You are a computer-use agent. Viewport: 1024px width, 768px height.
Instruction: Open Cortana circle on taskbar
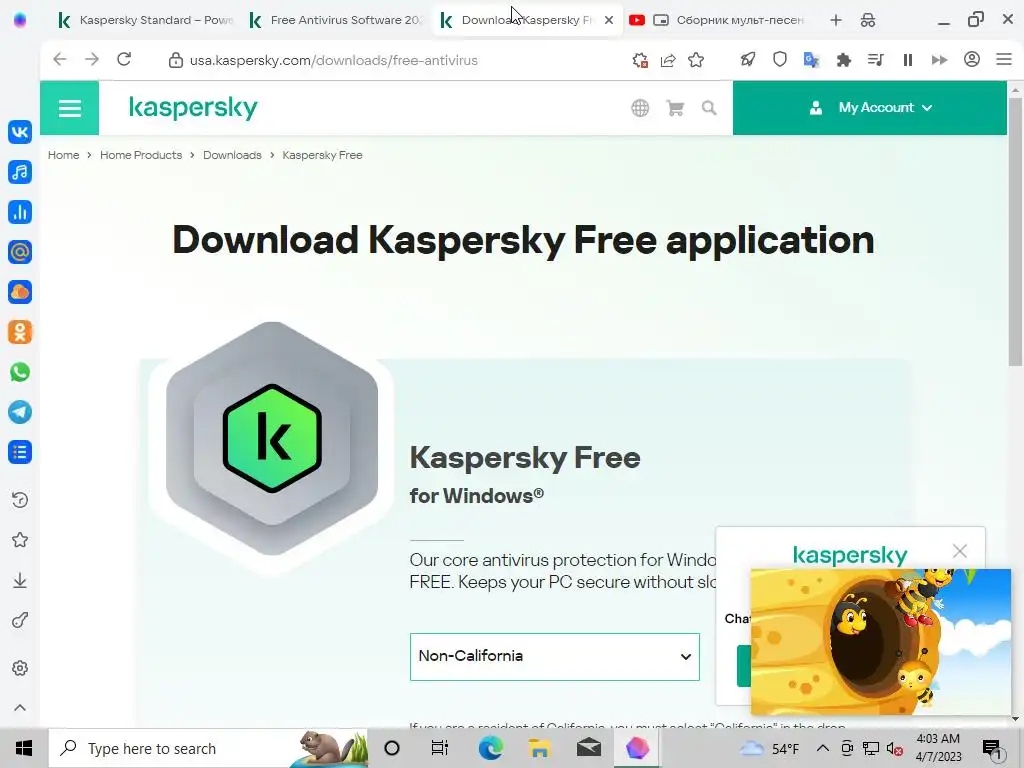click(x=392, y=748)
